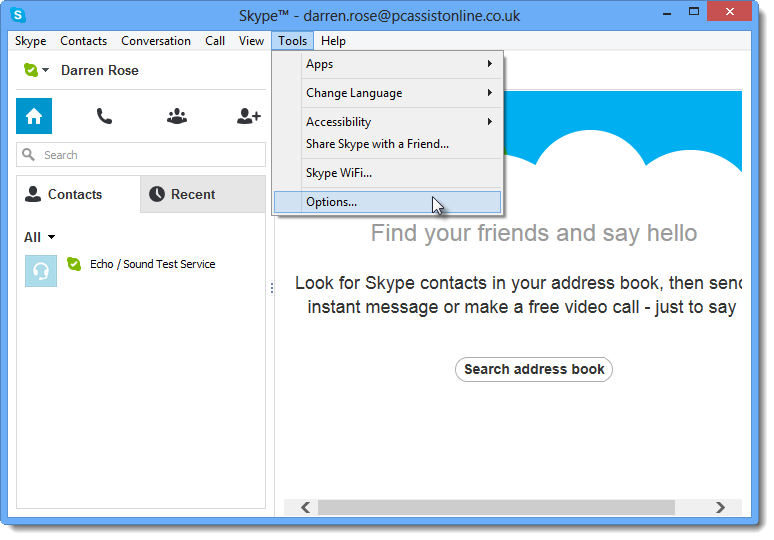This screenshot has width=774, height=540.
Task: Open the View menu
Action: tap(251, 41)
